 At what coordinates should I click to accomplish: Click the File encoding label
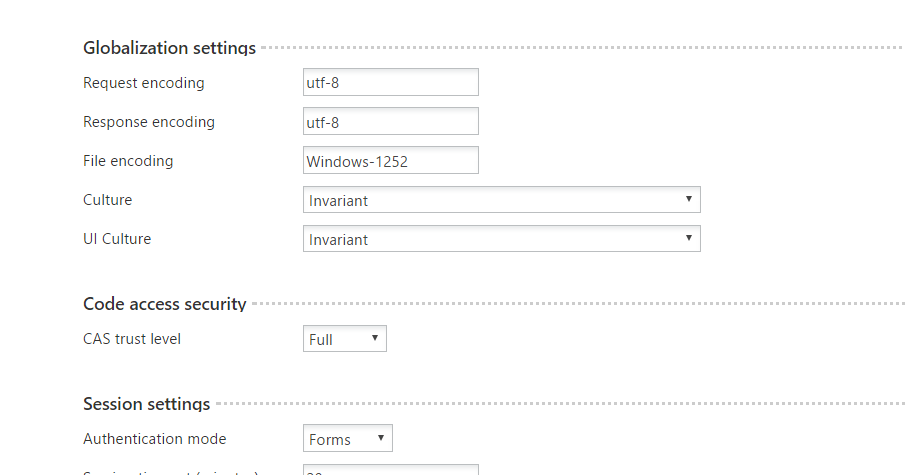(x=128, y=161)
